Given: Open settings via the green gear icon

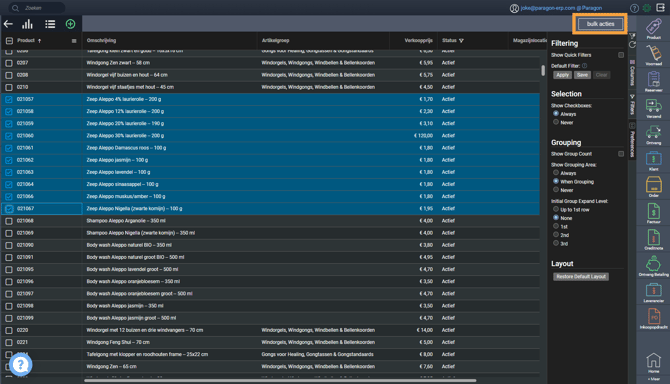Looking at the screenshot, I should point(647,8).
